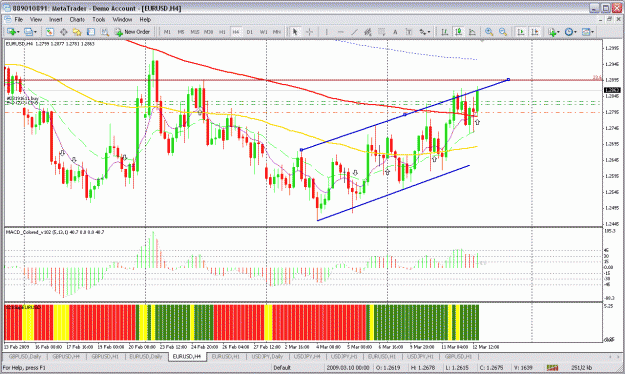Select upper trendline's right end handle
This screenshot has width=625, height=374.
508,79
